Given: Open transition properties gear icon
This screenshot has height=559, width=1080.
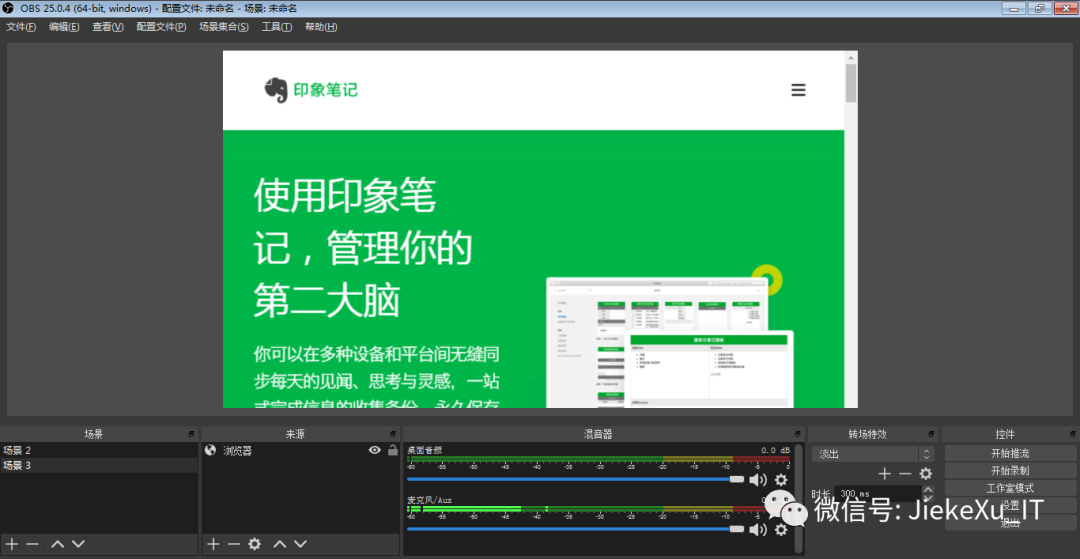Looking at the screenshot, I should click(x=926, y=474).
